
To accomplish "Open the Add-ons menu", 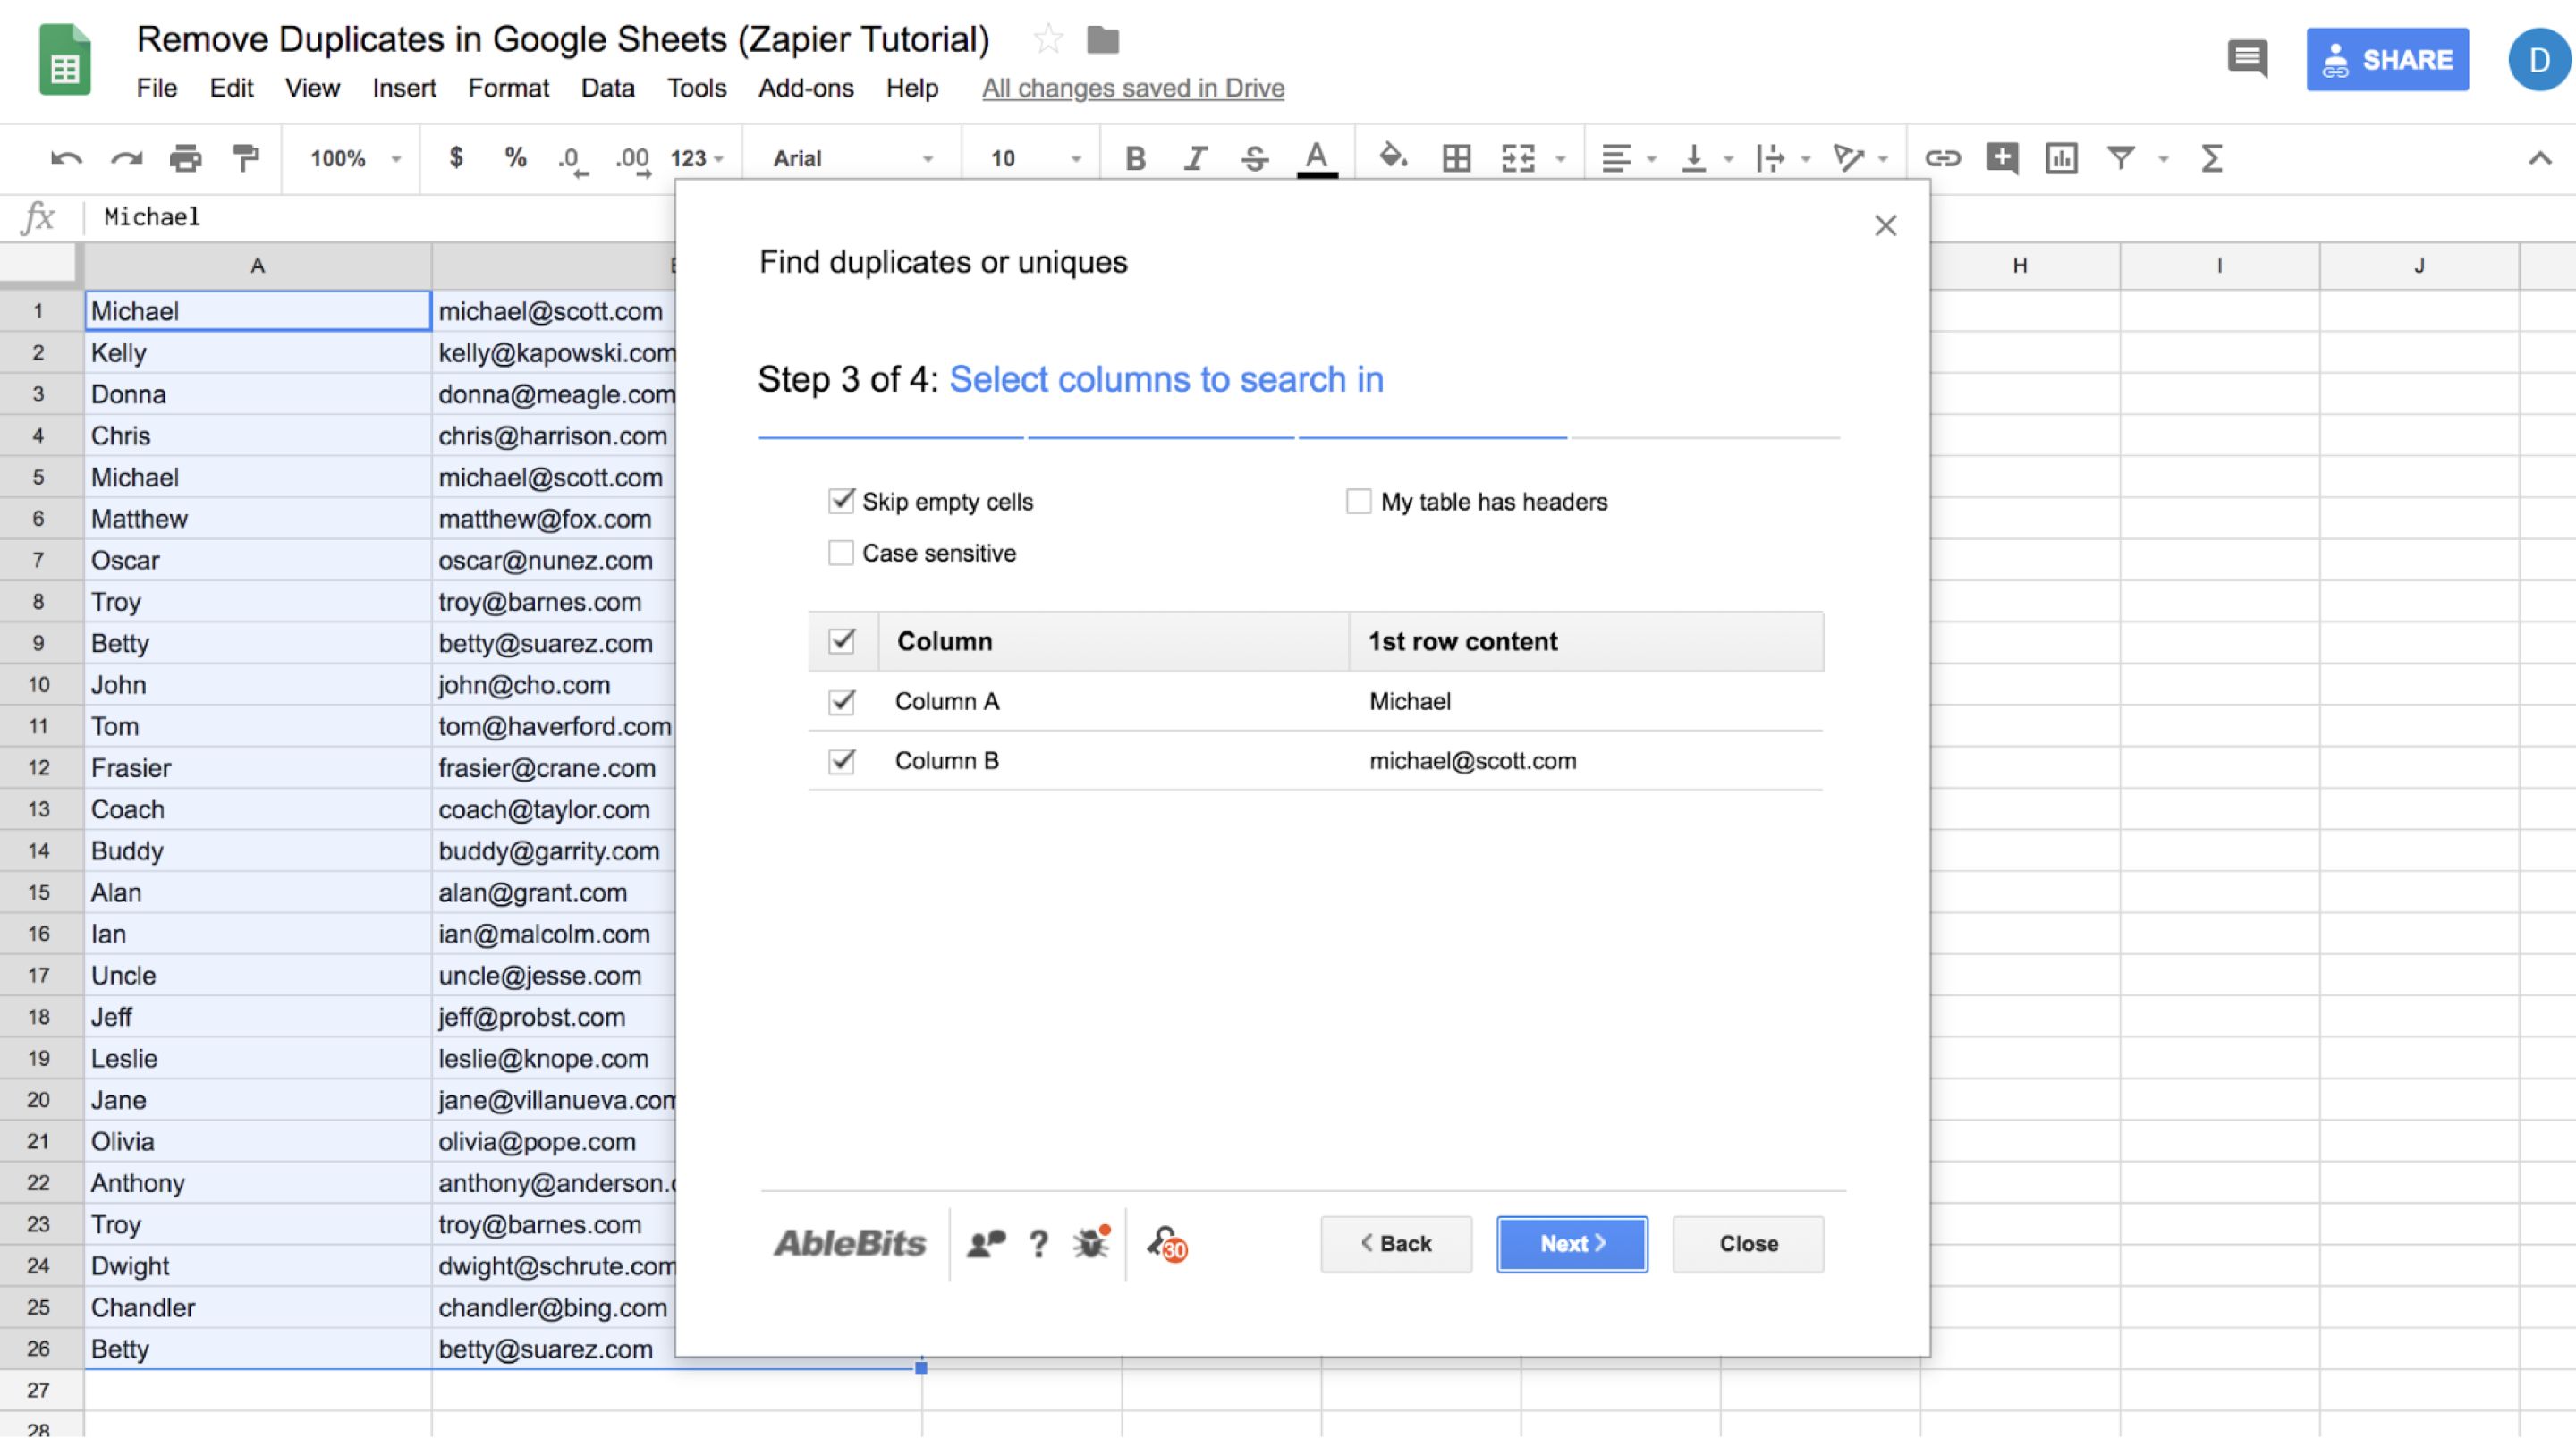I will pos(805,85).
